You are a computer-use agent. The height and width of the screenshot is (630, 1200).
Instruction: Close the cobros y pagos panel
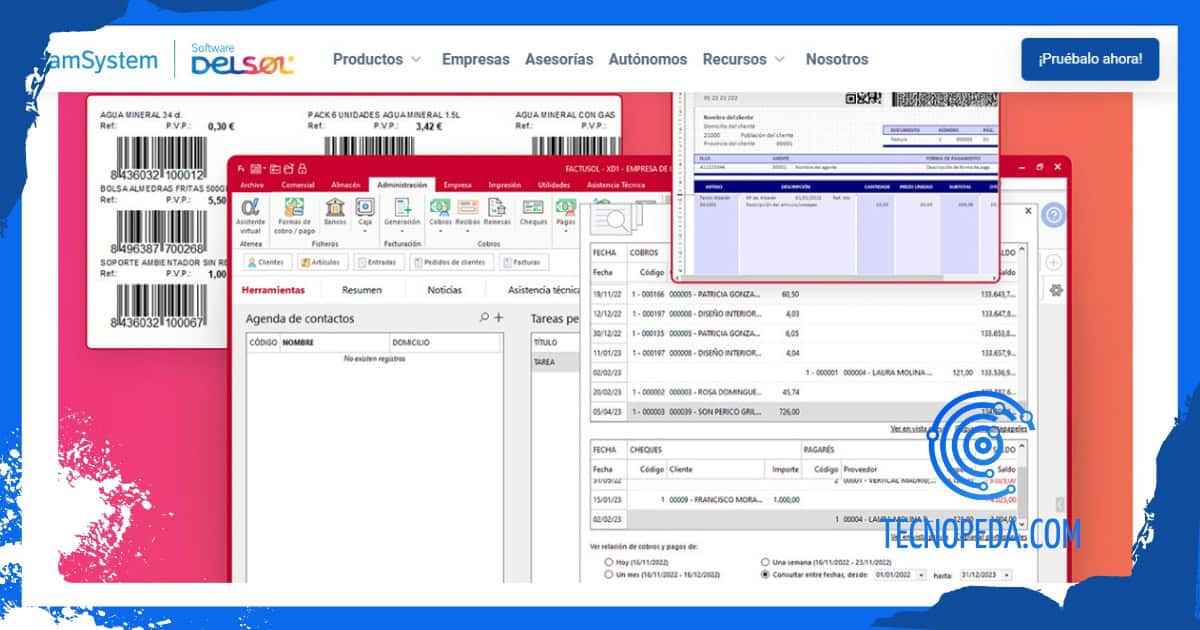tap(1029, 211)
